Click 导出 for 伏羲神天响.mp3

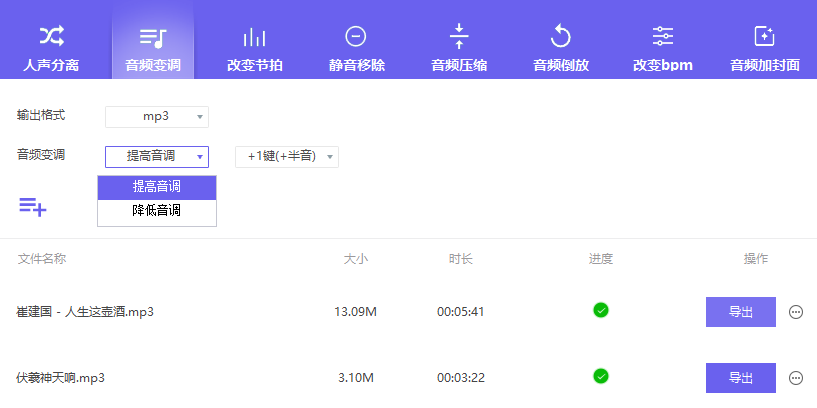(x=740, y=378)
